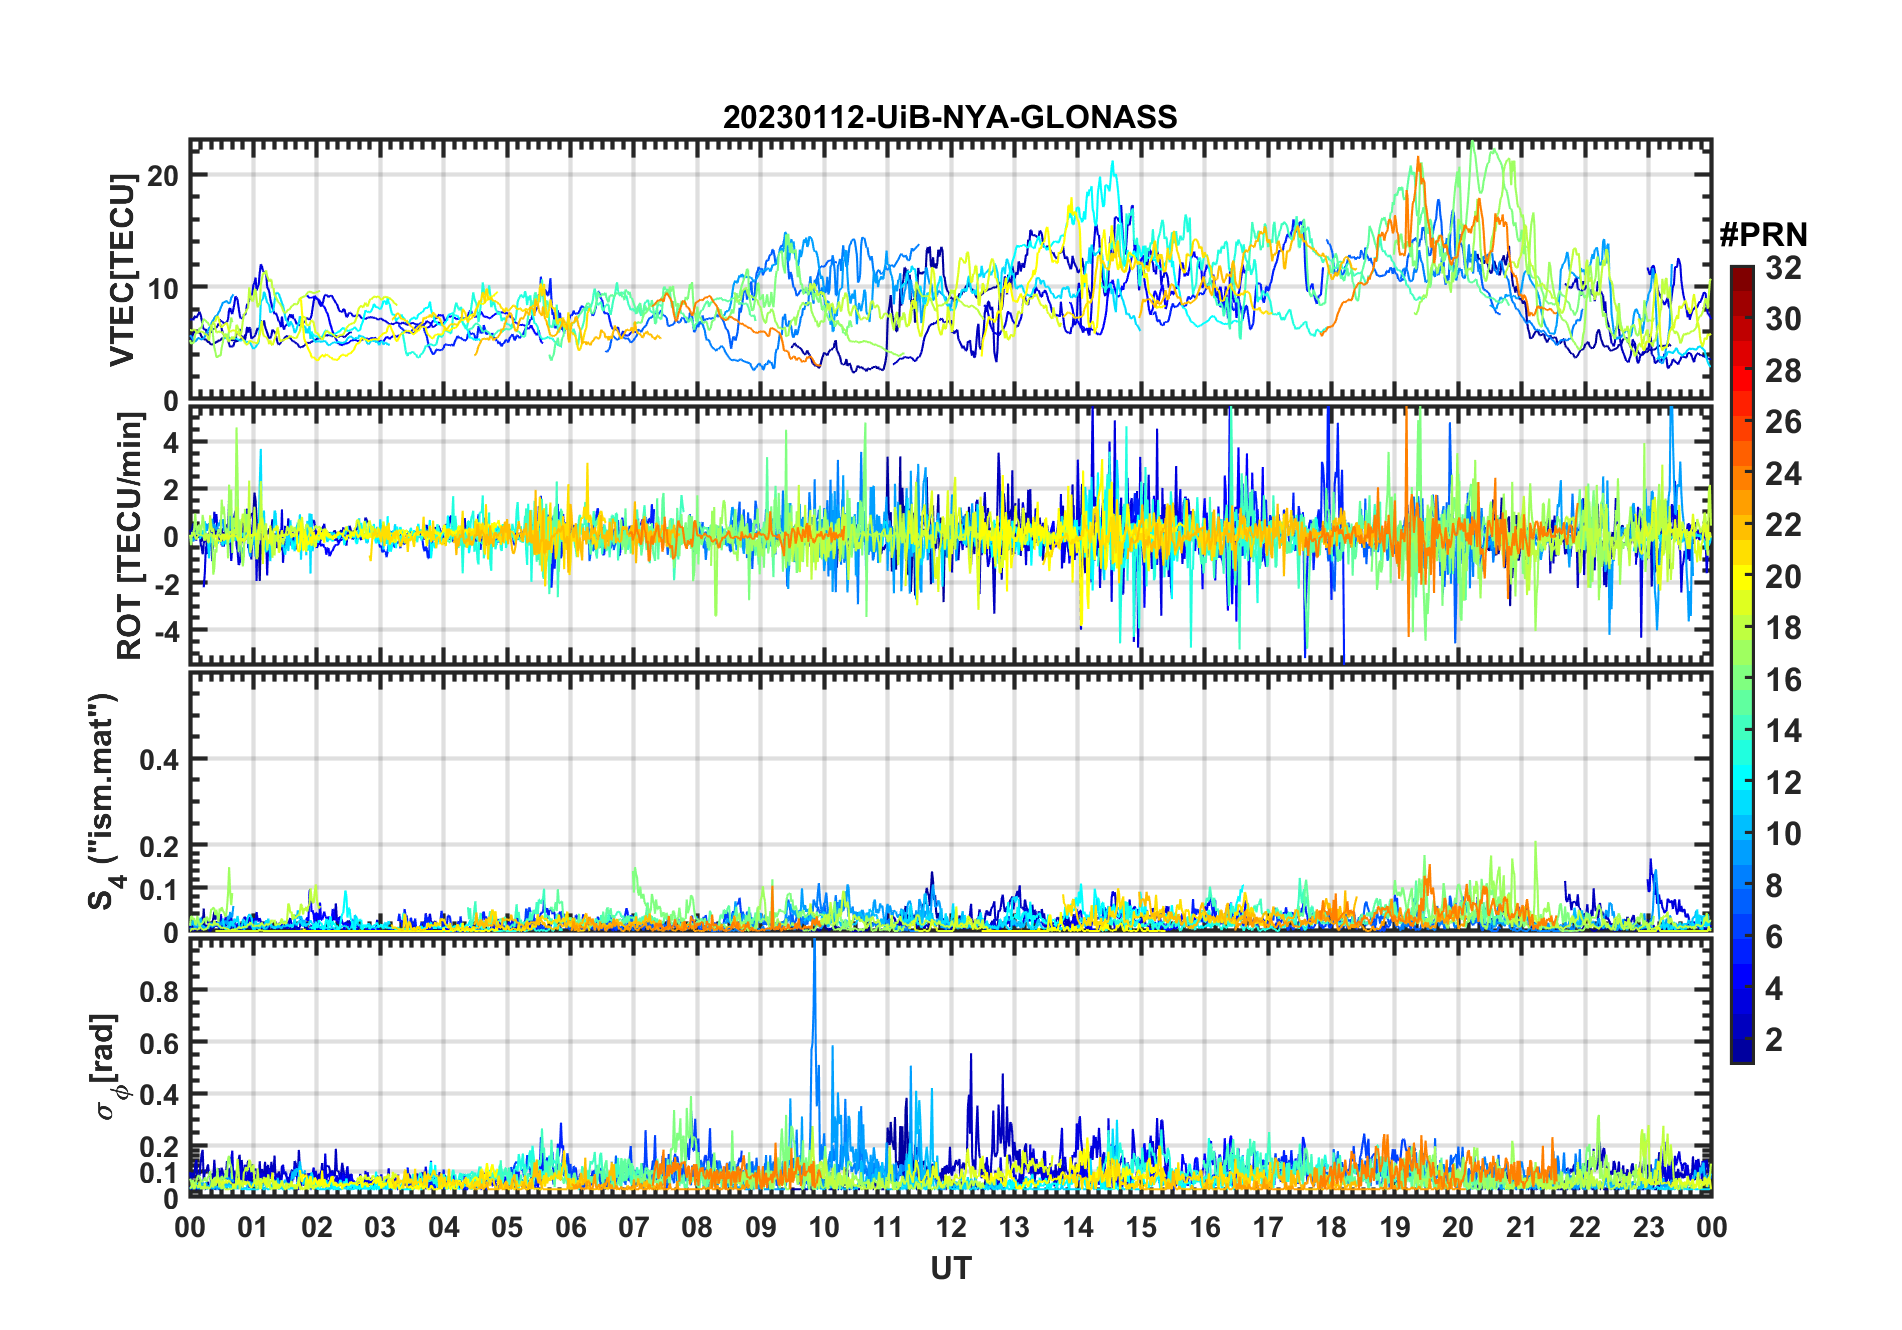Select the UT x-axis label
This screenshot has width=1902, height=1330.
point(951,1268)
